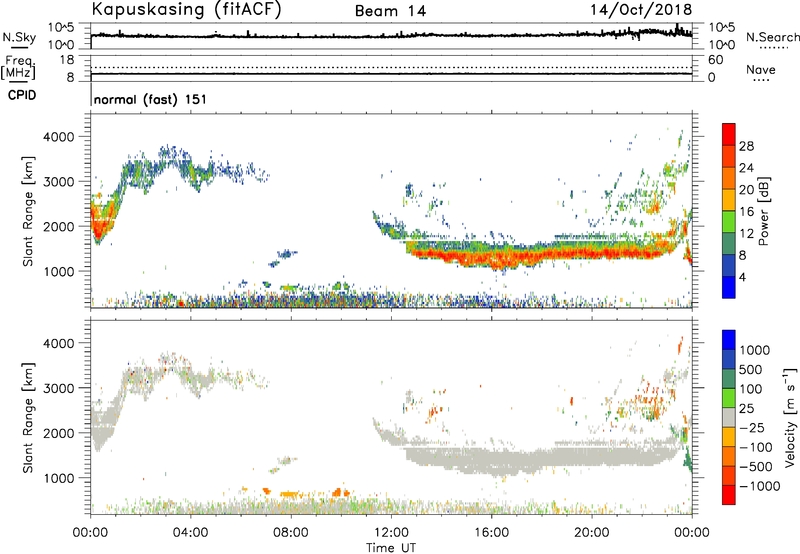
Task: Click the 12:00 time axis tick label
Action: (x=391, y=533)
